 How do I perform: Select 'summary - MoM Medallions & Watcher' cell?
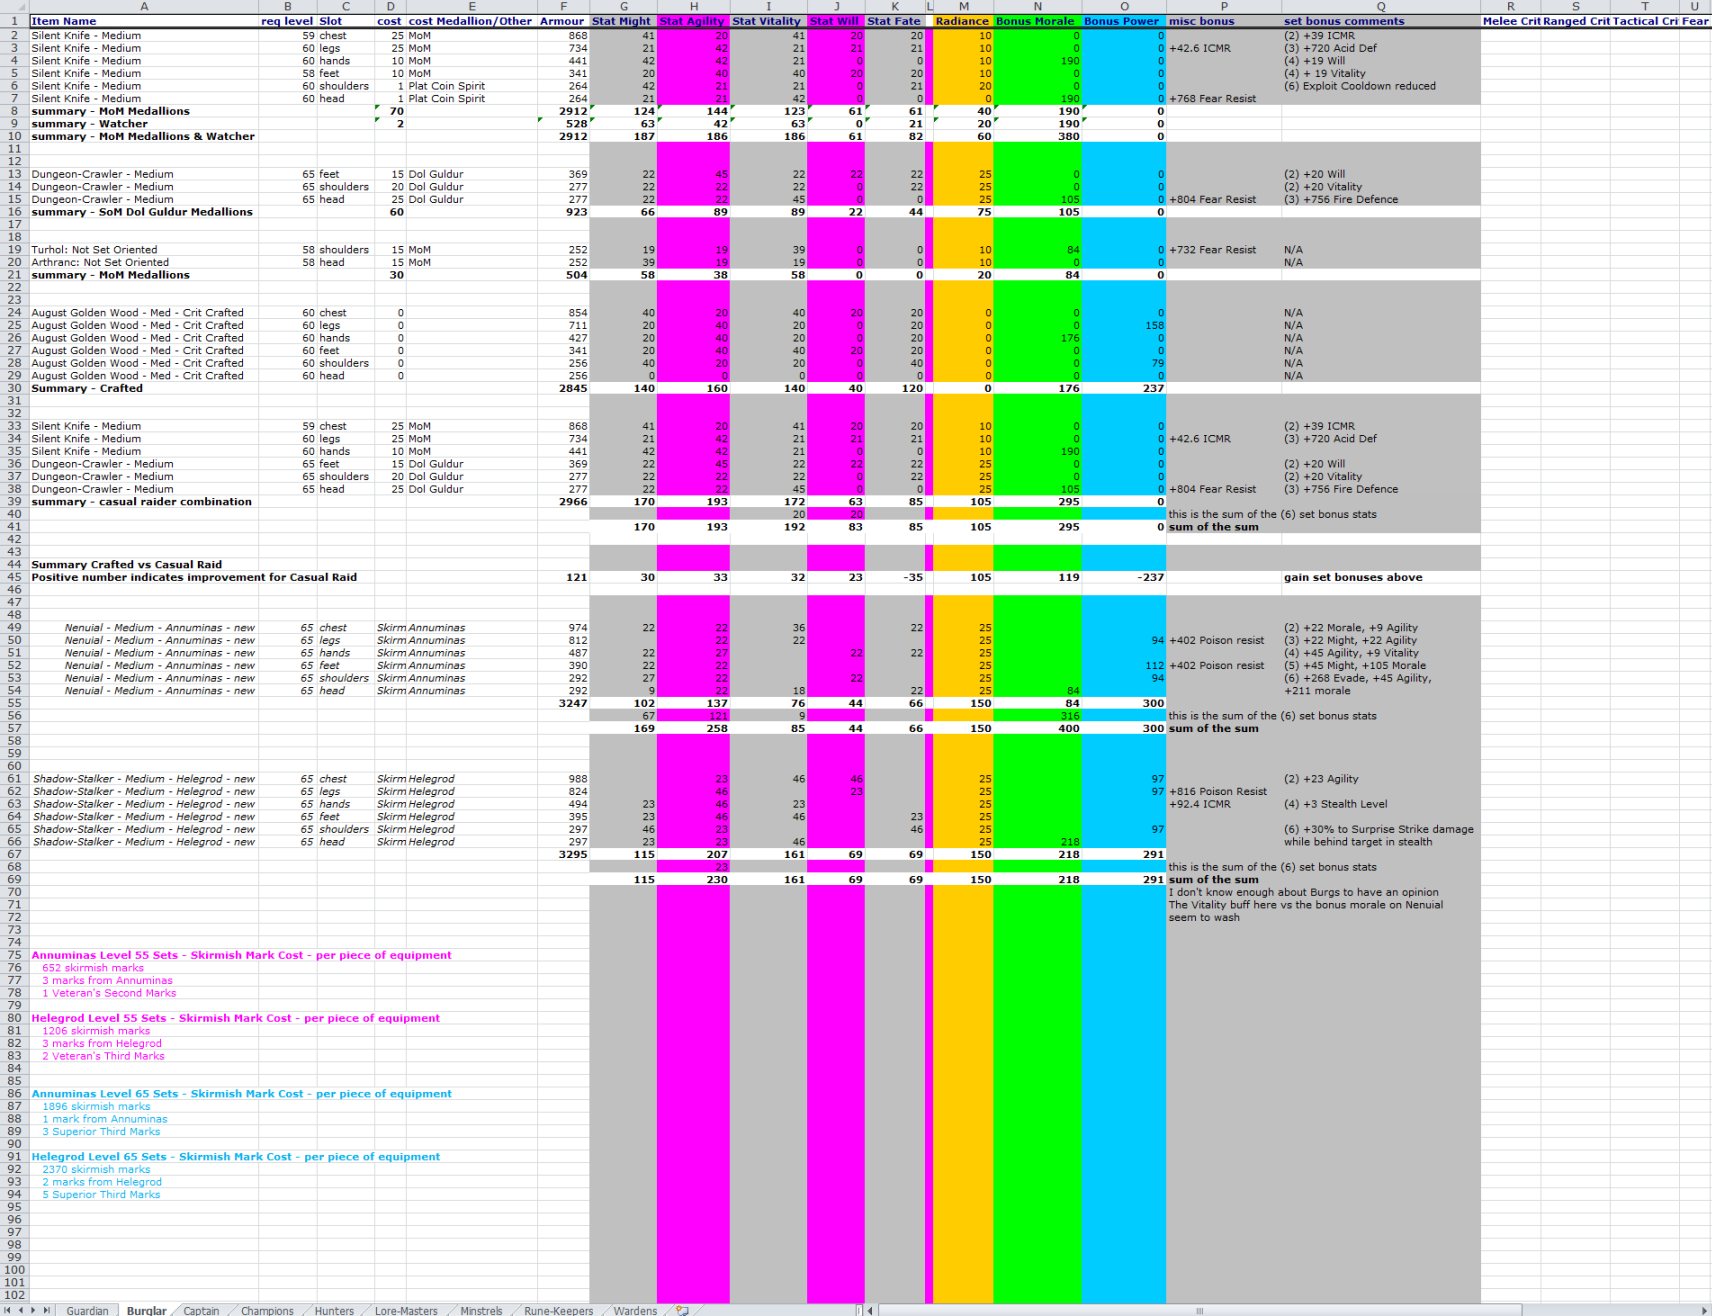(x=144, y=136)
